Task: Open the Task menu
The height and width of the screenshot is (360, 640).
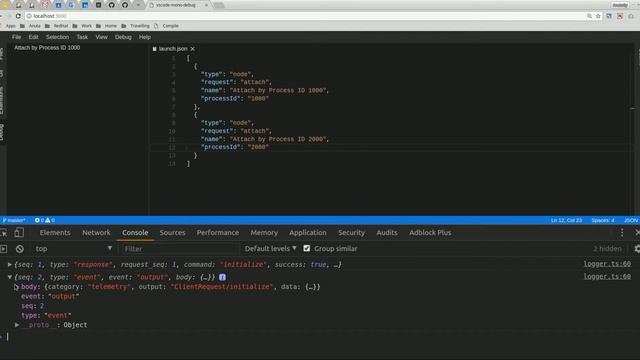Action: (82, 37)
